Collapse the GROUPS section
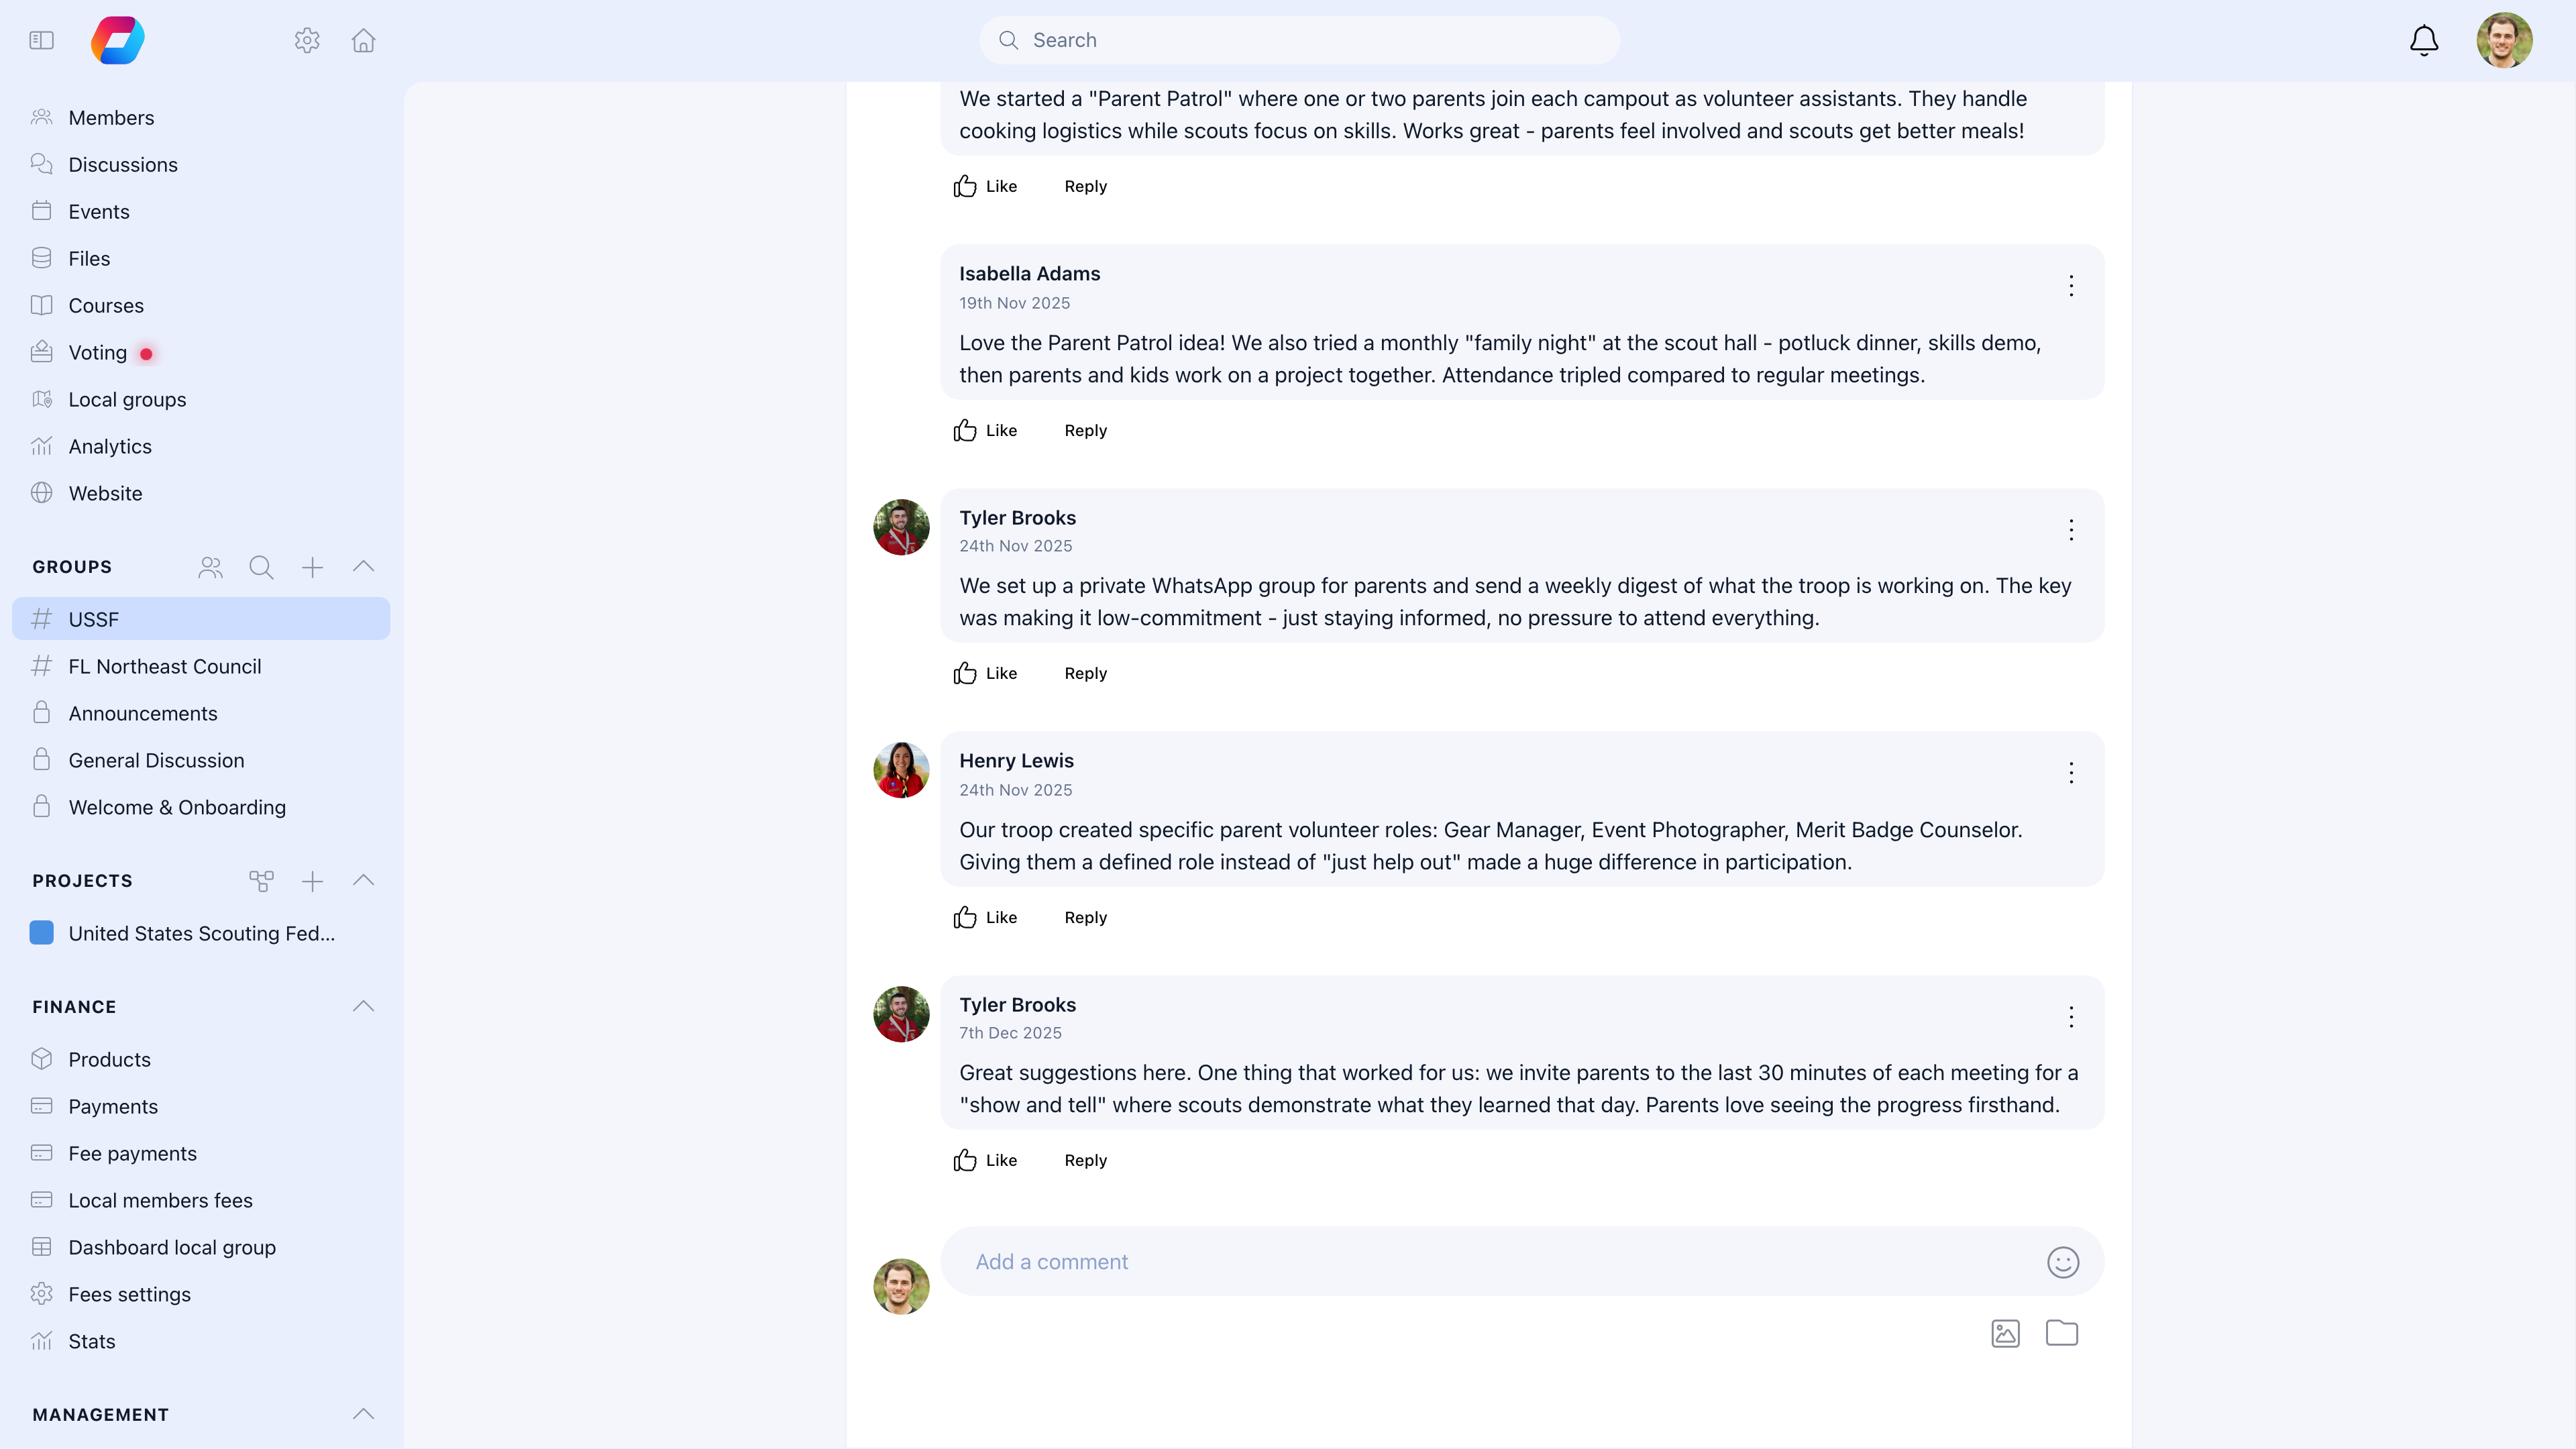The width and height of the screenshot is (2576, 1449). pos(363,566)
